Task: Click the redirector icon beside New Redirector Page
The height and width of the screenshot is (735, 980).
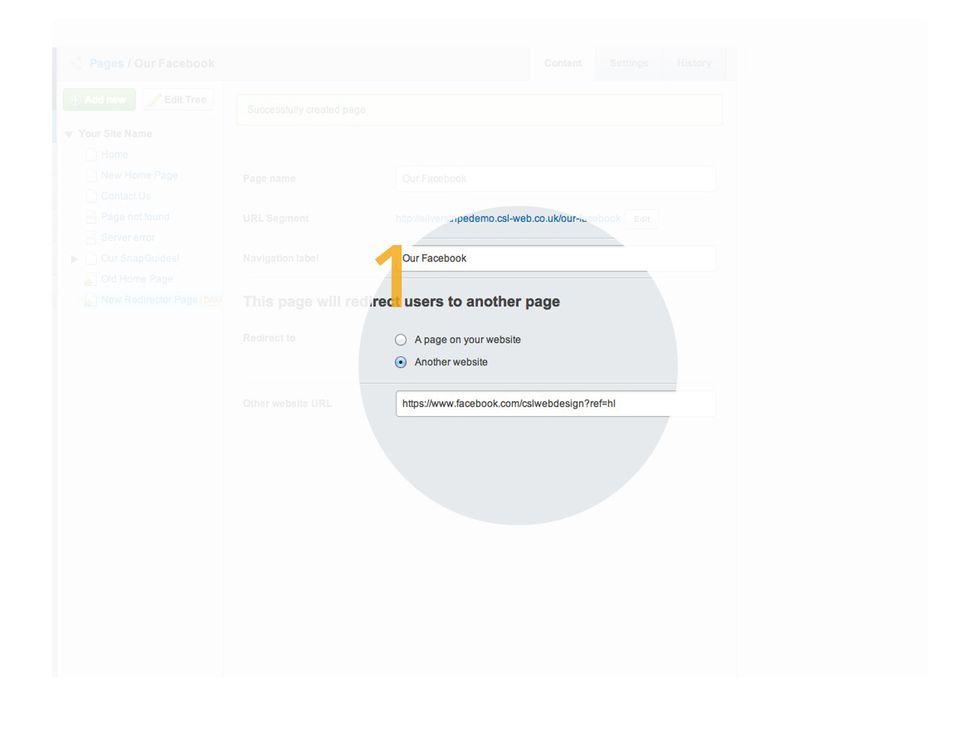Action: click(x=91, y=300)
